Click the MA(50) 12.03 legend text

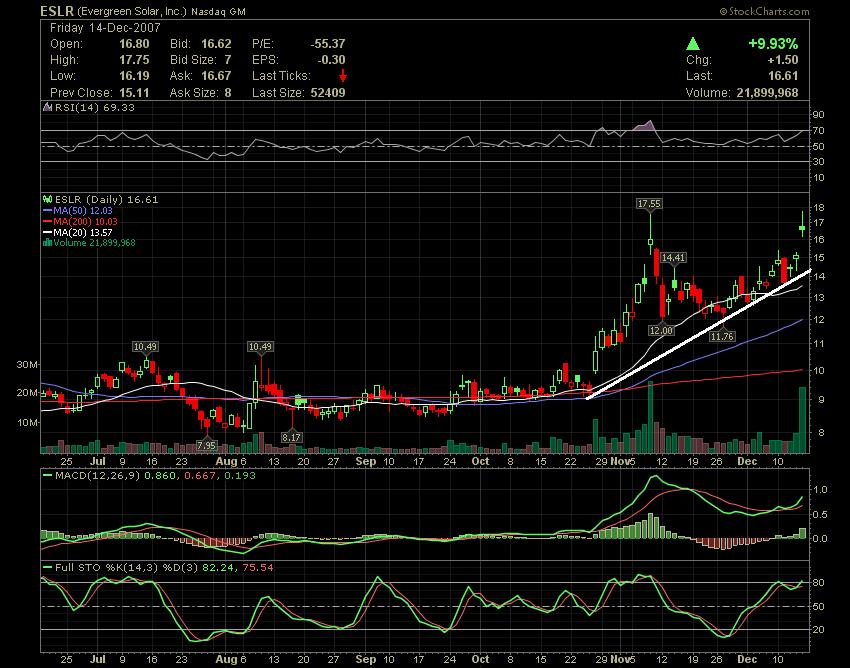(83, 211)
